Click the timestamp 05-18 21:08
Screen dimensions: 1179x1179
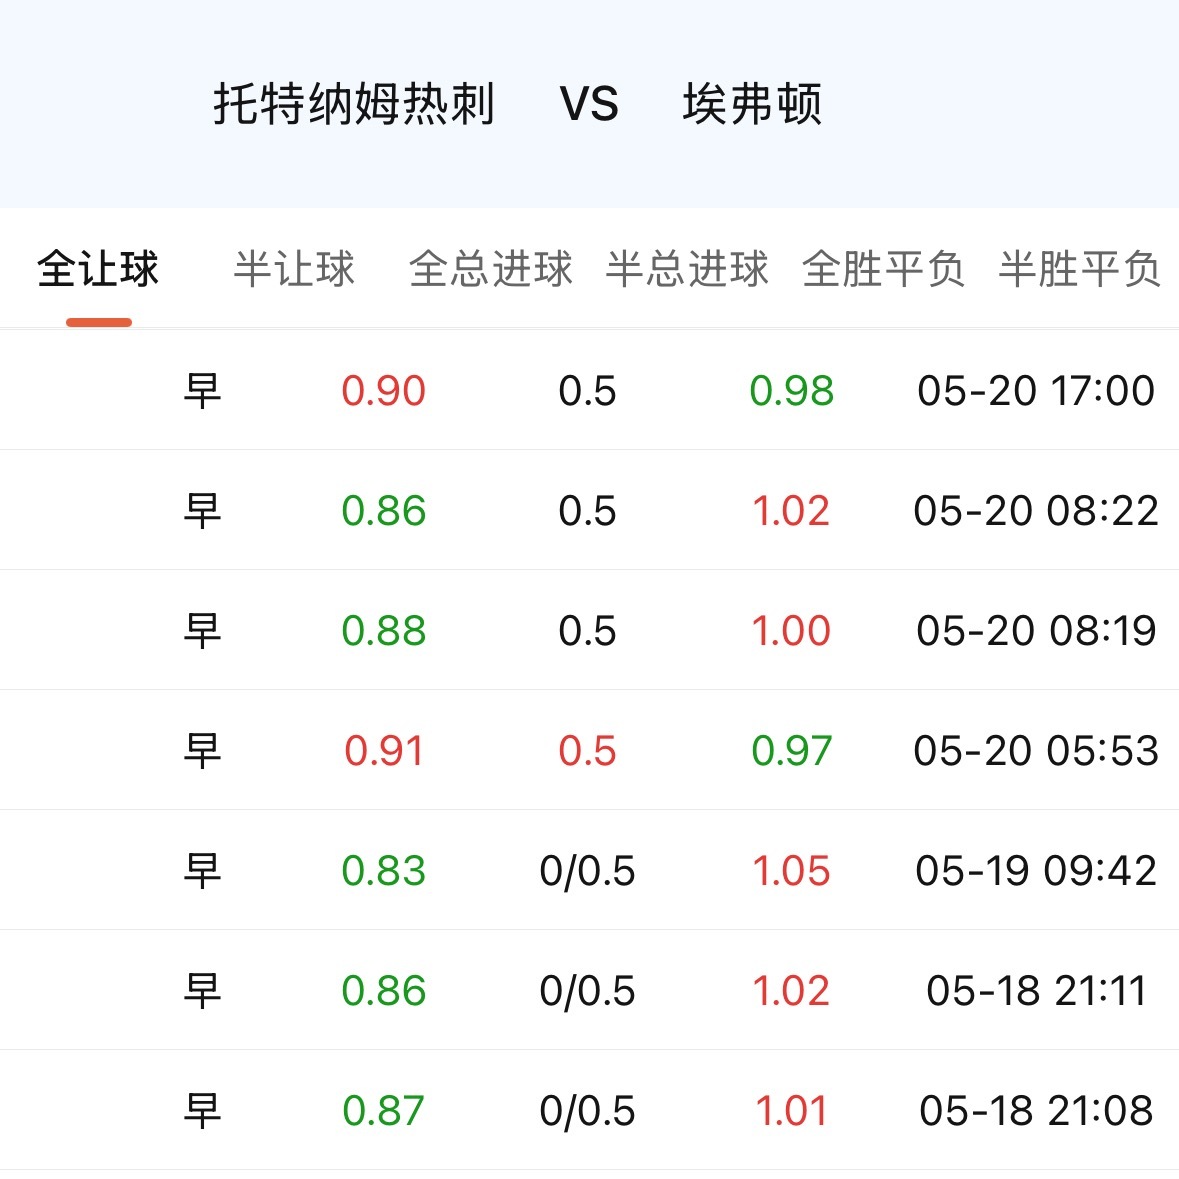click(x=1036, y=1111)
